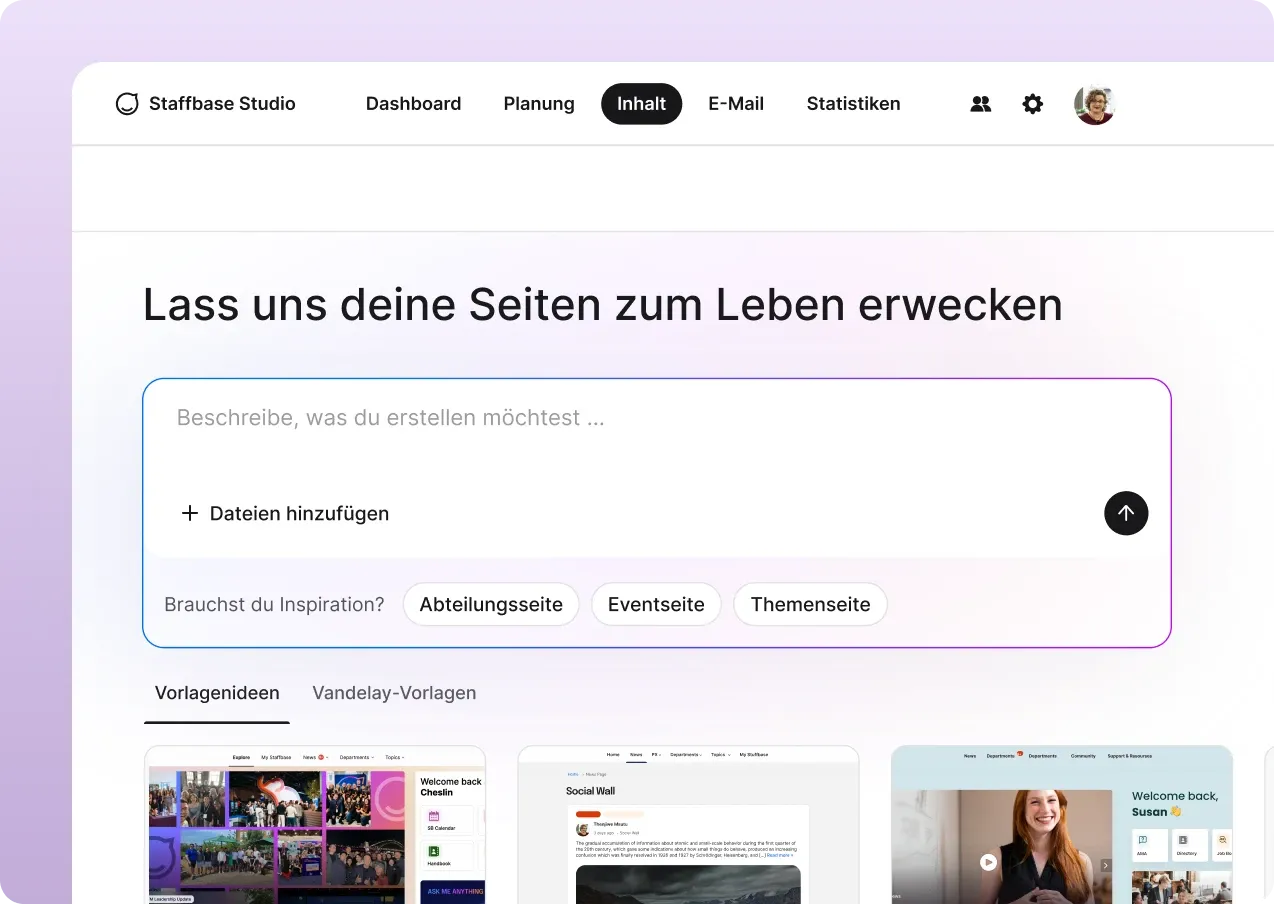Image resolution: width=1274 pixels, height=904 pixels.
Task: Expand the Departments dropdown in the first template
Action: 357,757
